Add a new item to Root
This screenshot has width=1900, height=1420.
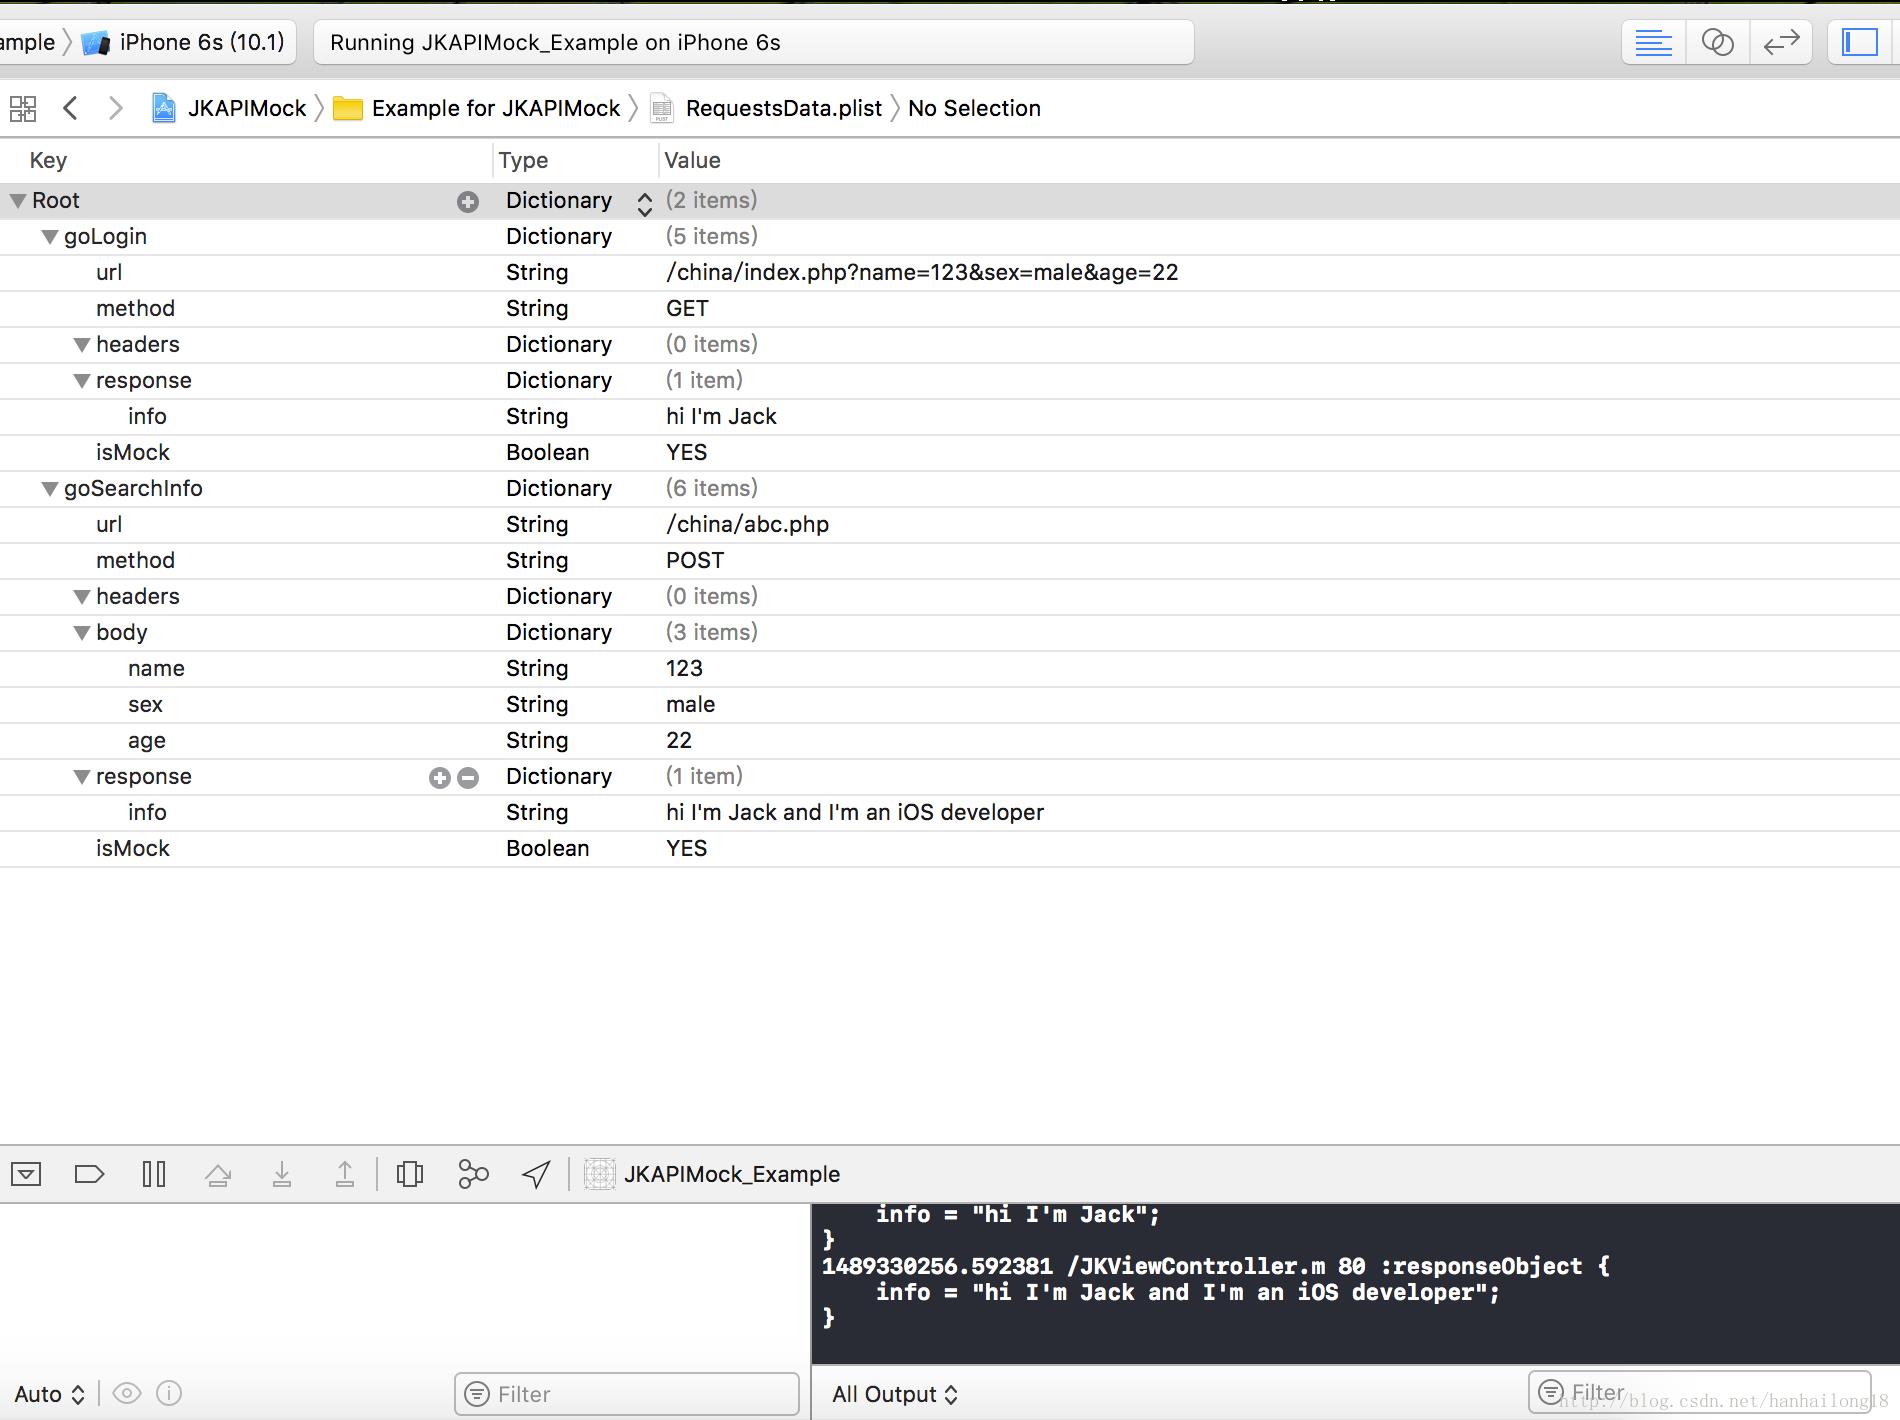(467, 202)
